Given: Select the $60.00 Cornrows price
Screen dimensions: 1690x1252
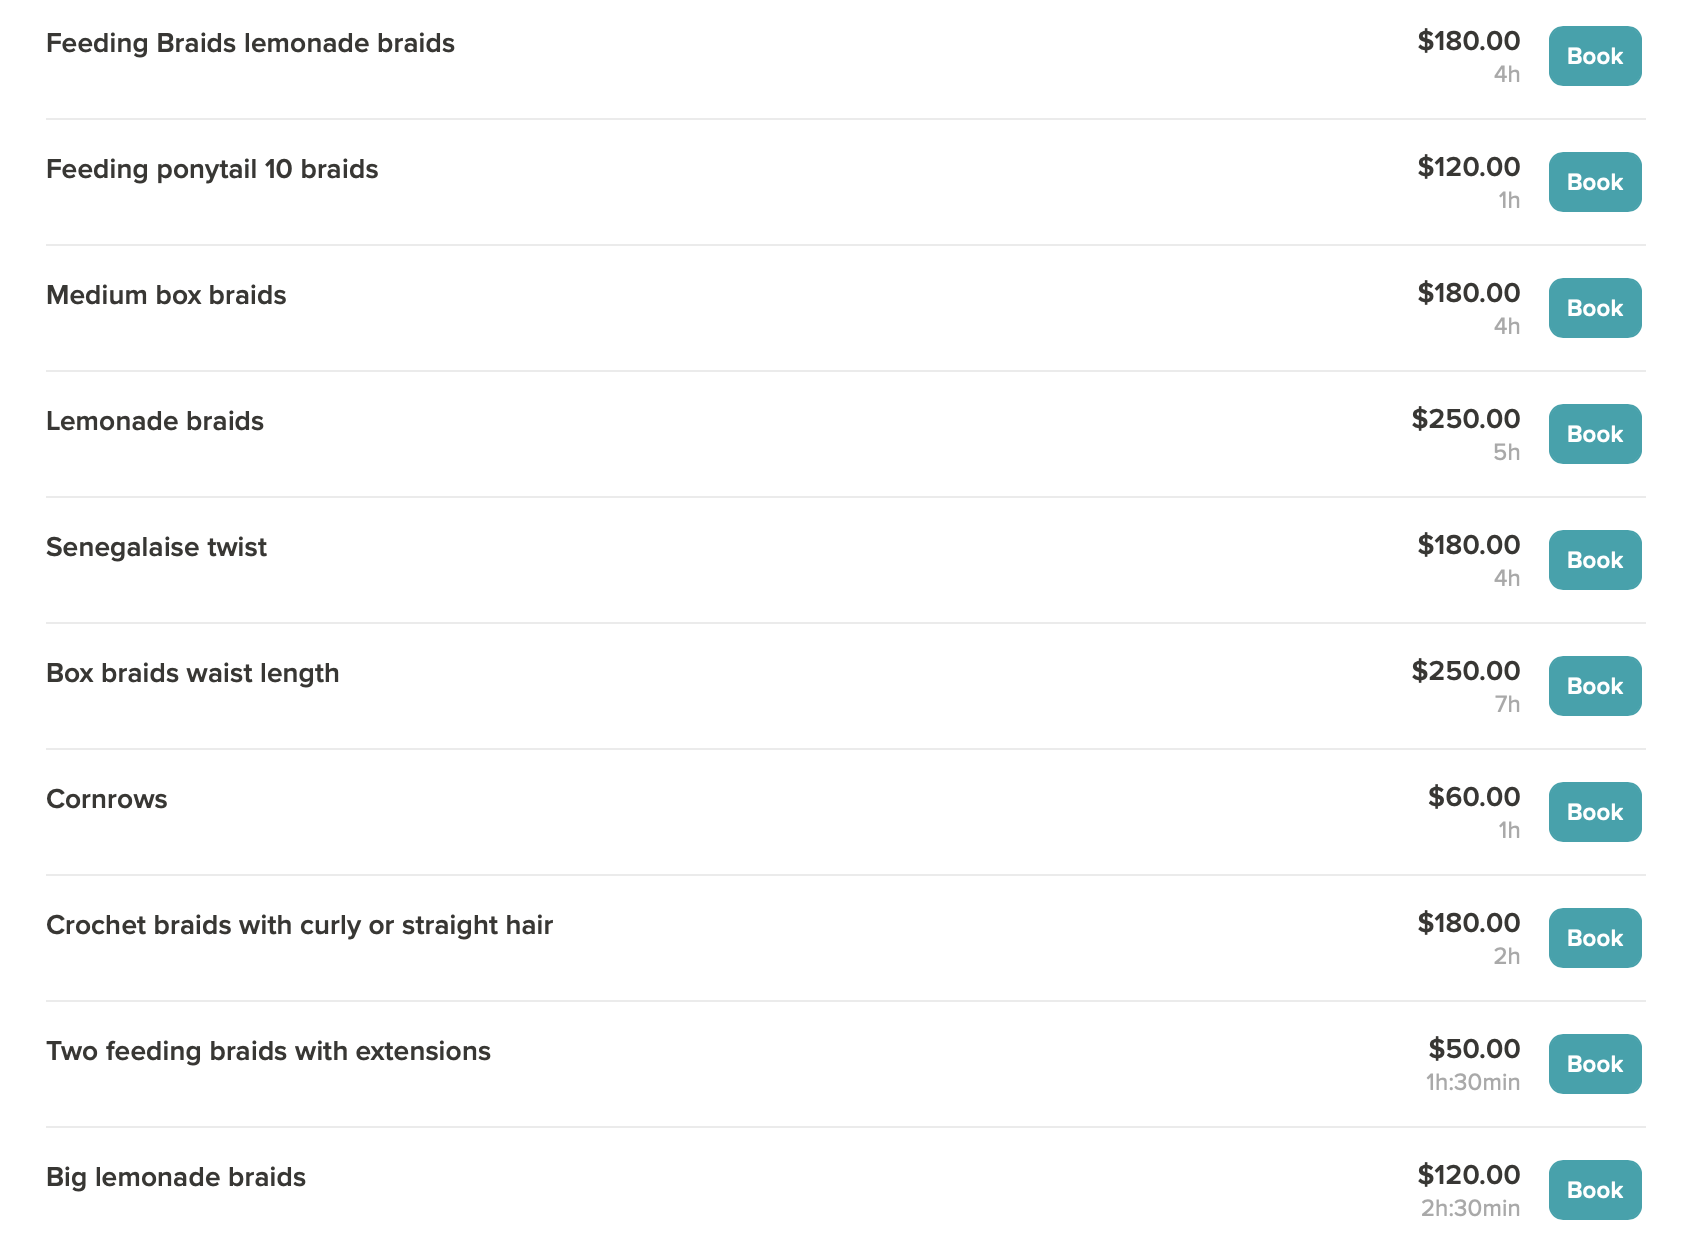Looking at the screenshot, I should 1474,797.
